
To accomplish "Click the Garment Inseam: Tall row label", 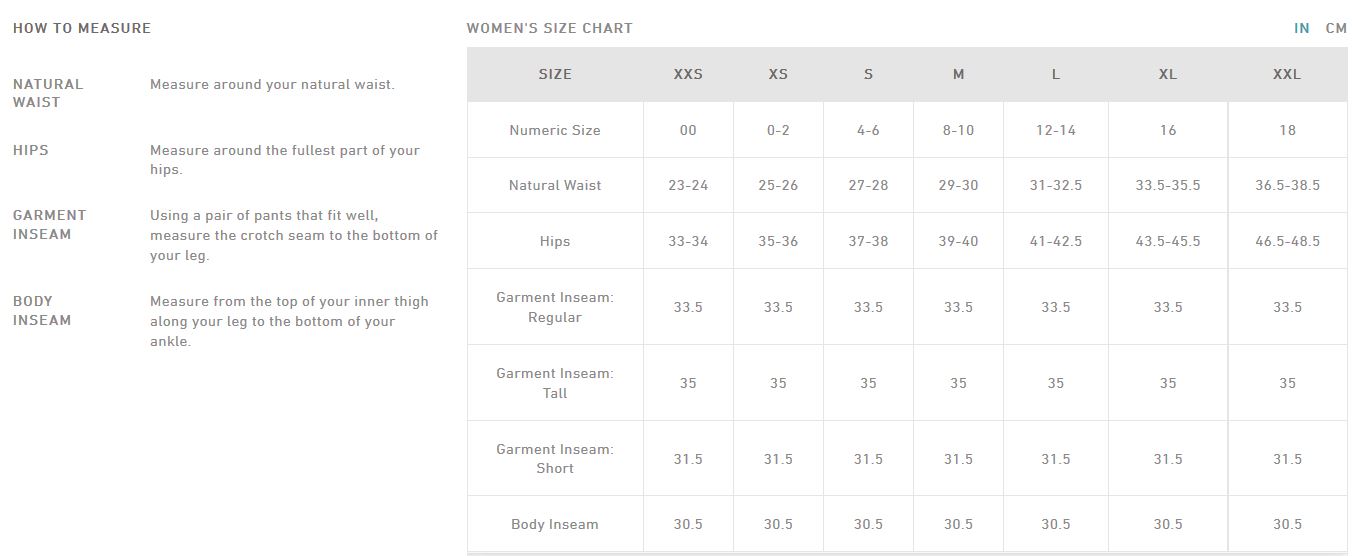I will [555, 383].
